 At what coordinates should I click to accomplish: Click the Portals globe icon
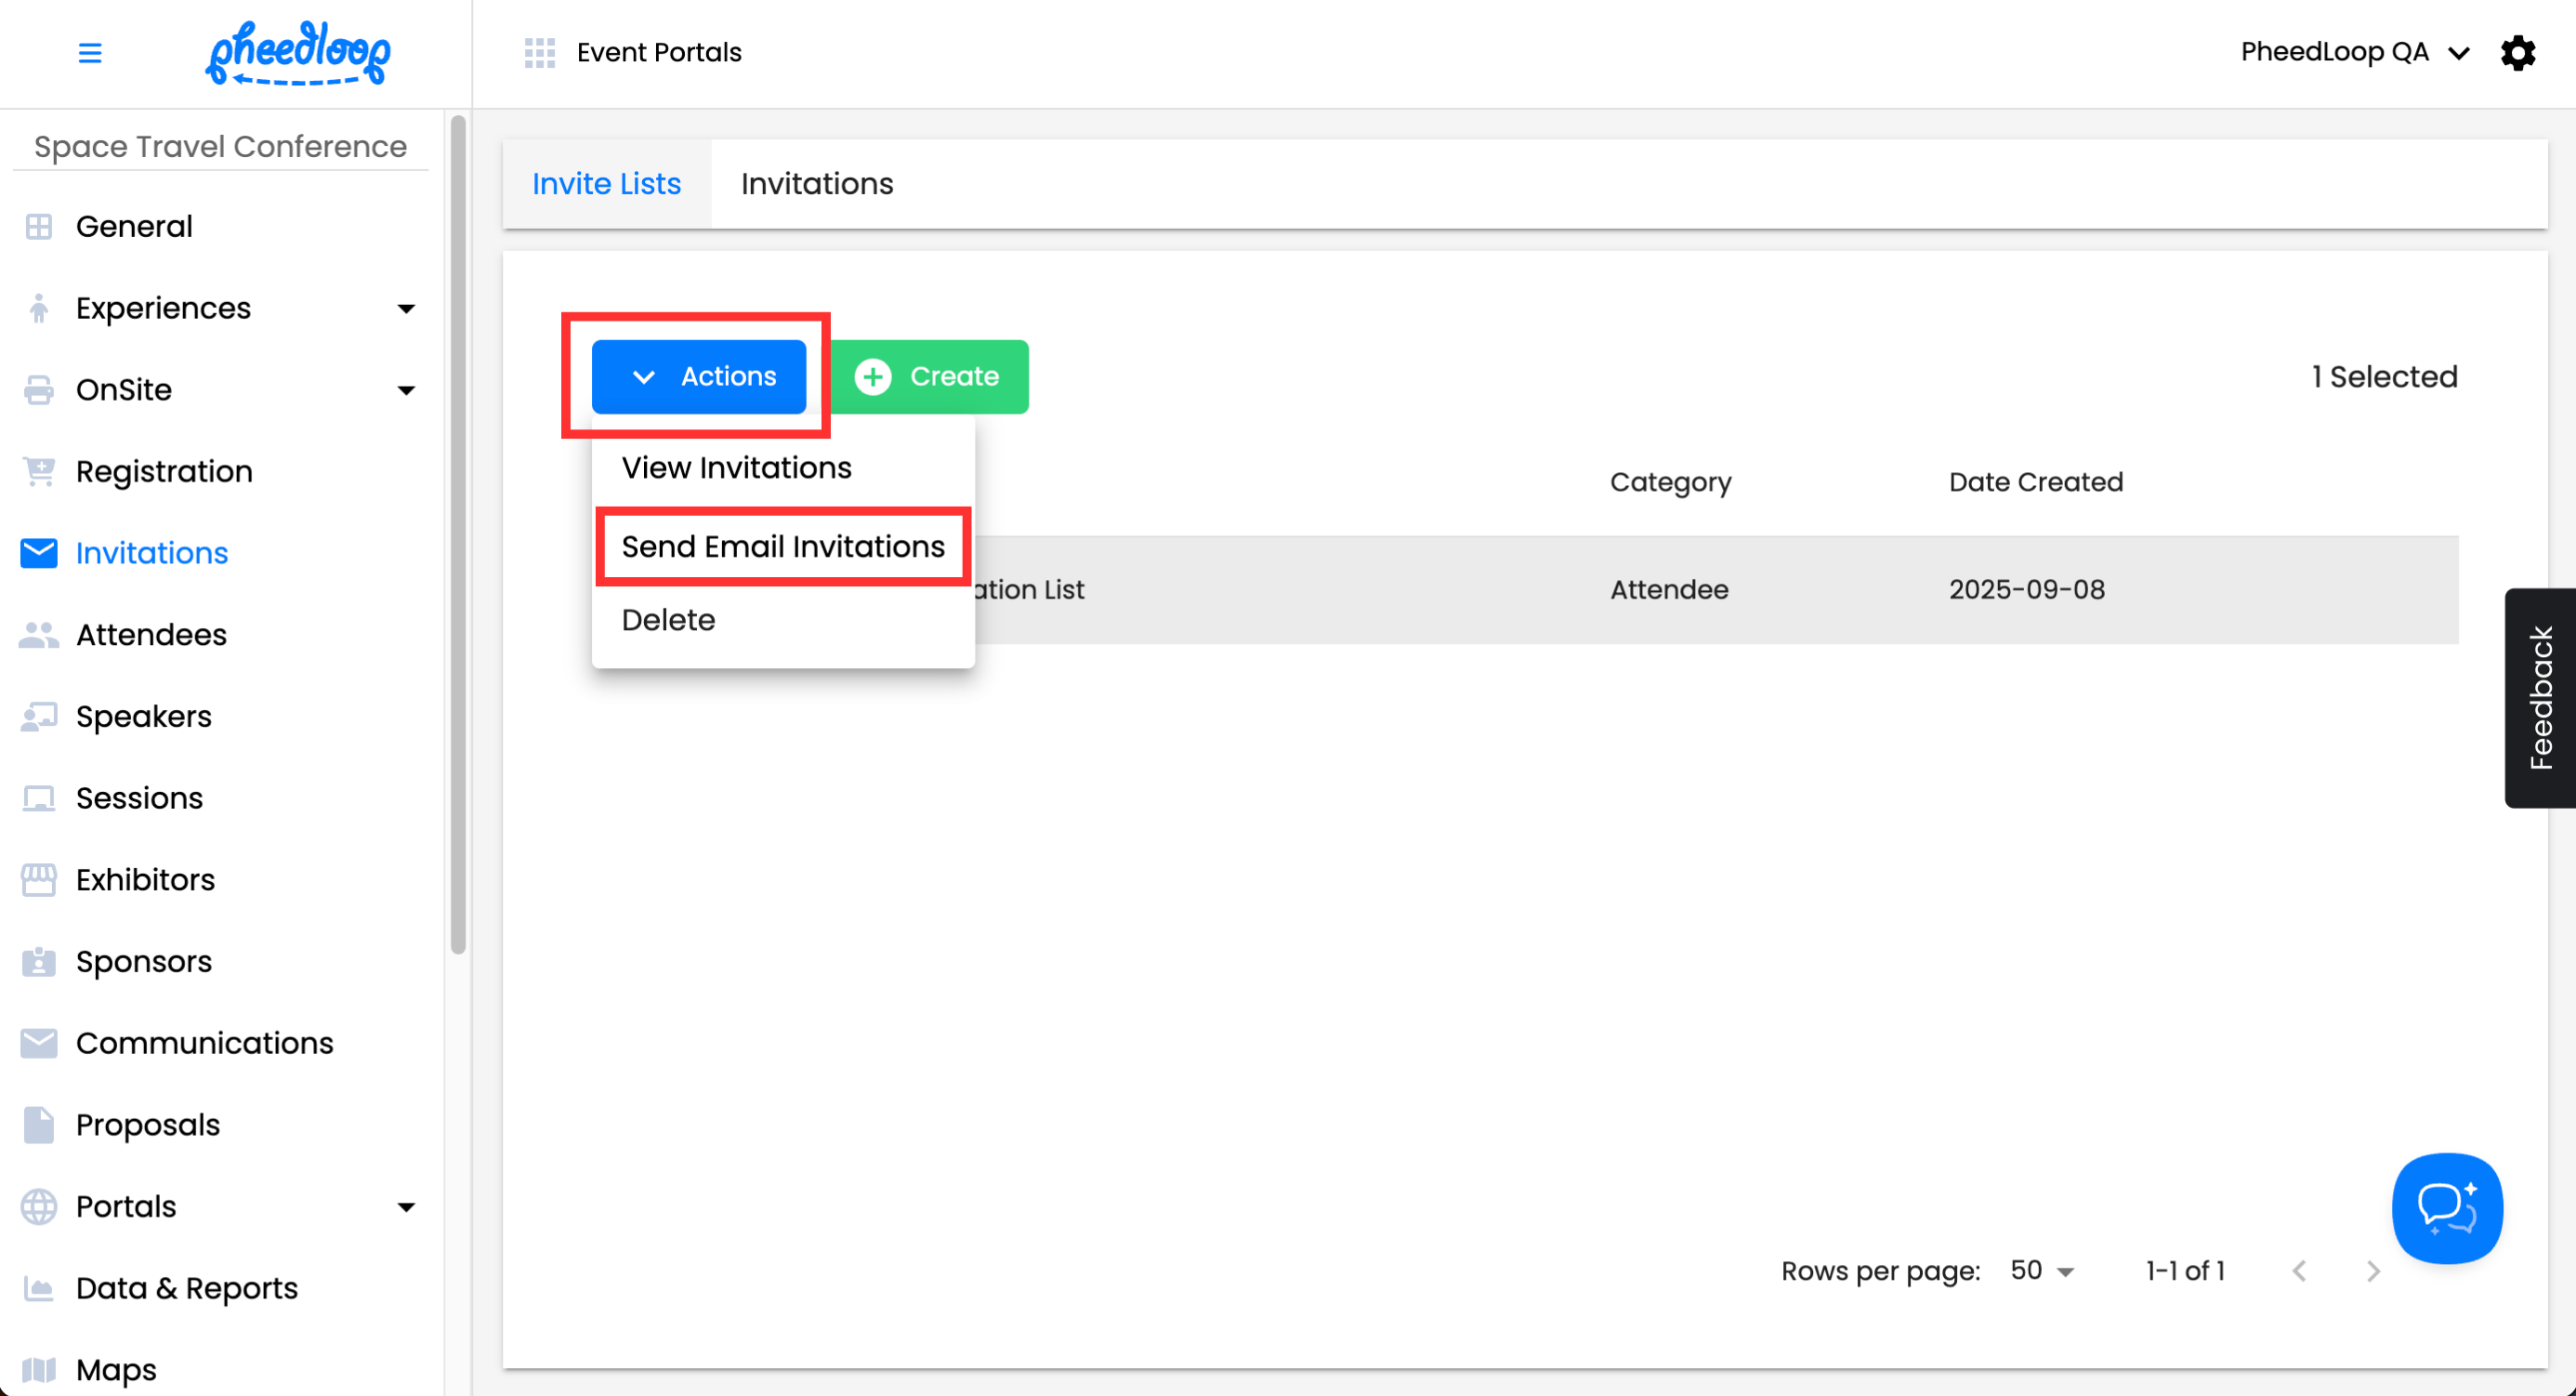[x=39, y=1206]
